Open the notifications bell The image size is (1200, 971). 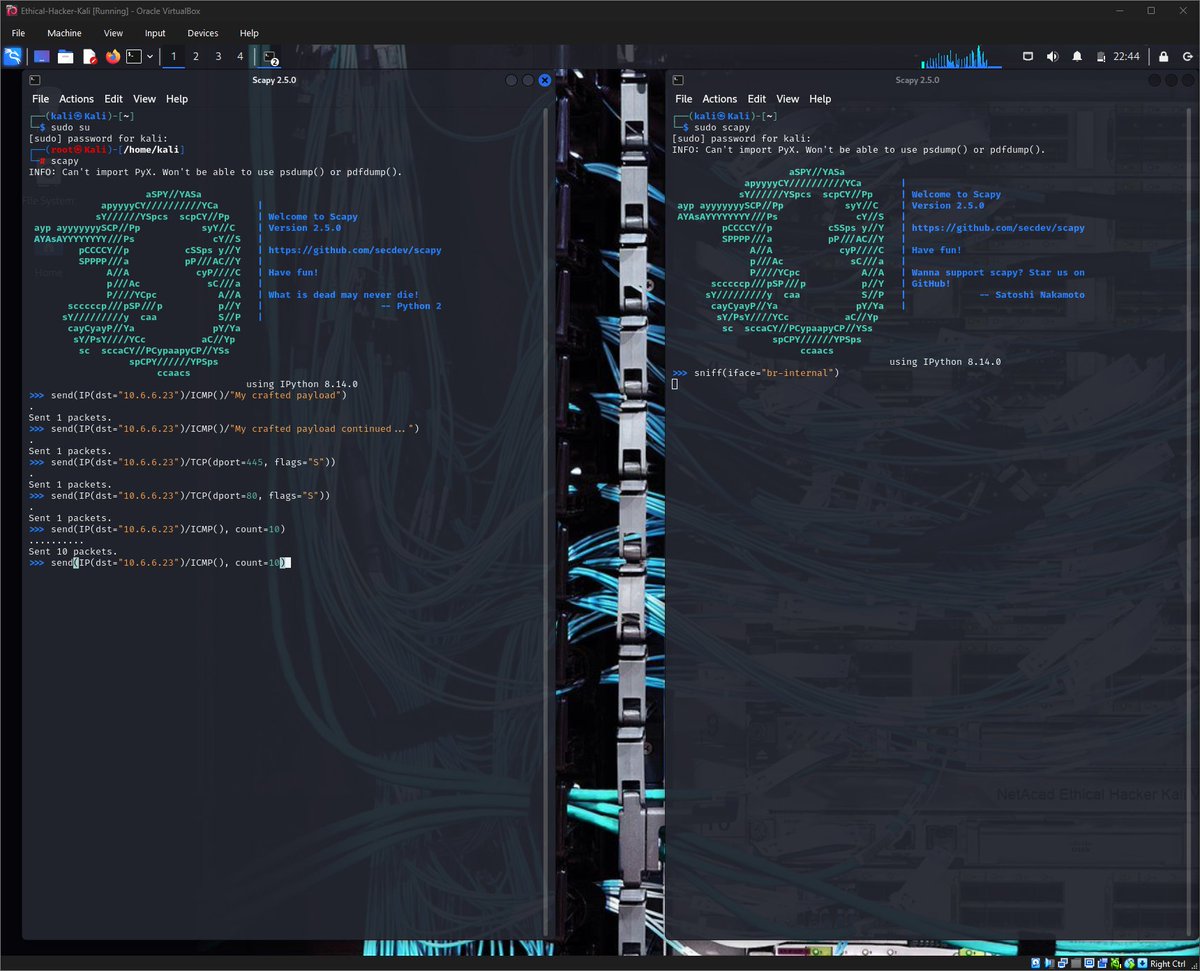click(x=1078, y=57)
